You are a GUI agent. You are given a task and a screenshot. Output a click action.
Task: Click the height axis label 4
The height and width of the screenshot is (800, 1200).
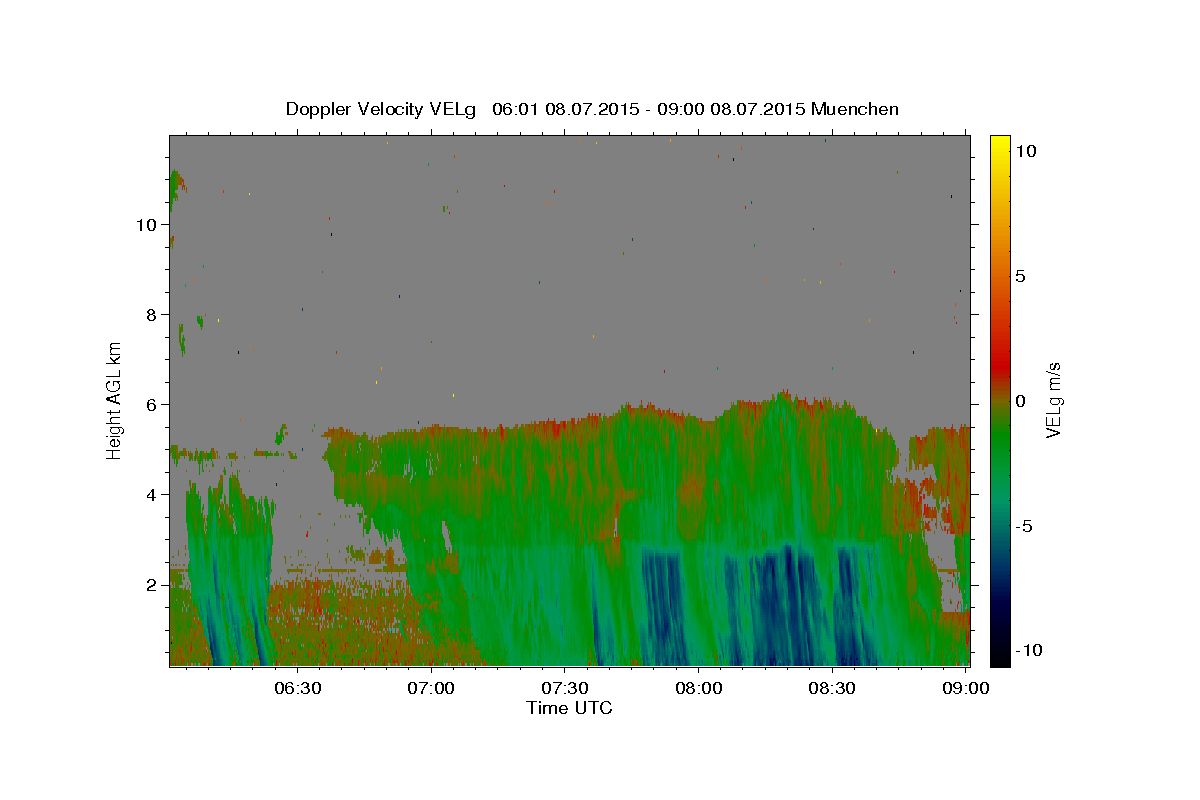(x=153, y=495)
